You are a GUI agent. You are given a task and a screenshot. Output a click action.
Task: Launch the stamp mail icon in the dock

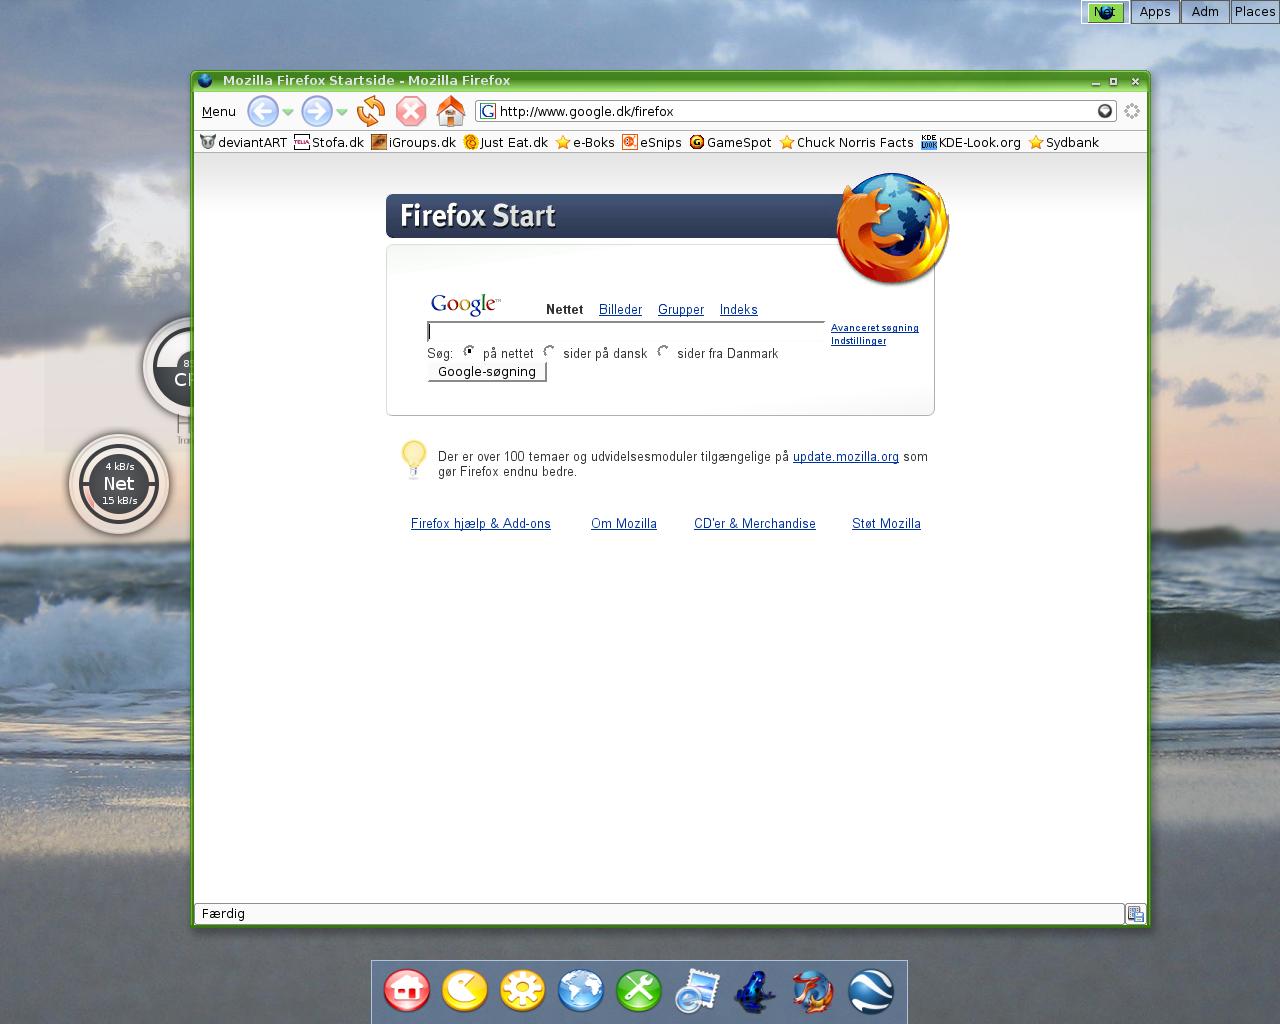tap(697, 991)
